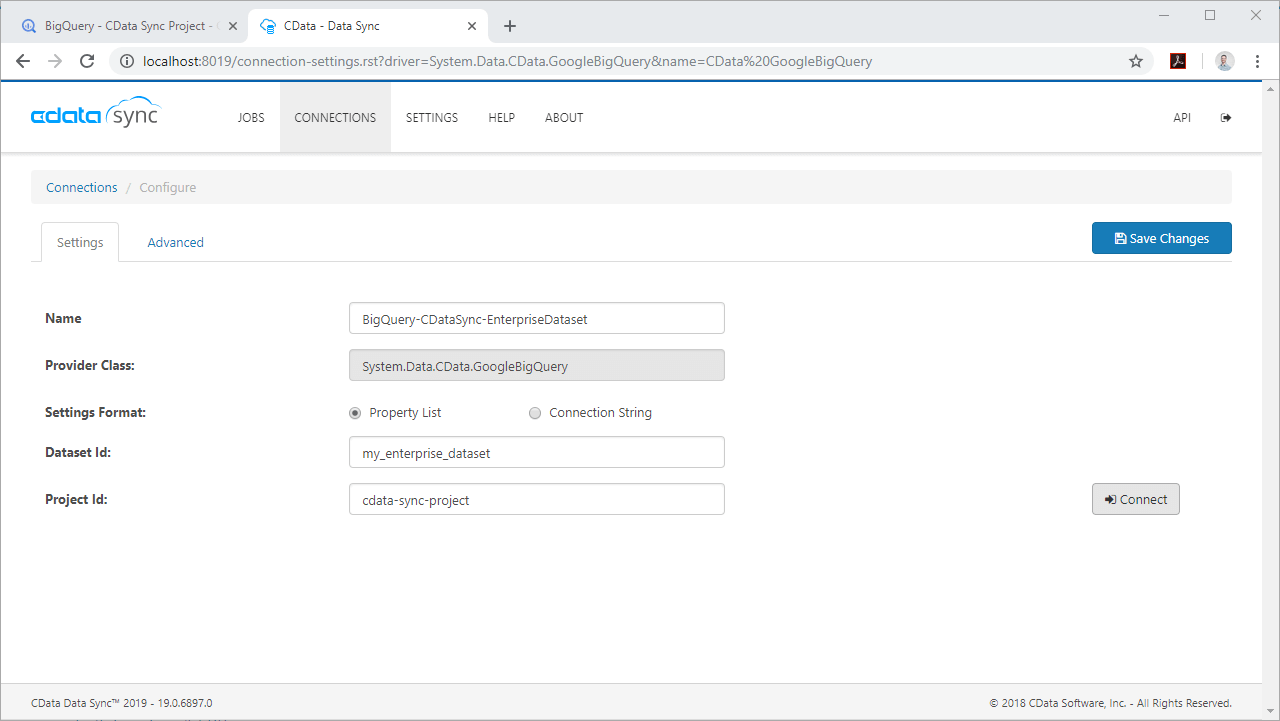Image resolution: width=1280 pixels, height=721 pixels.
Task: Navigate back via the Connections breadcrumb link
Action: (81, 187)
